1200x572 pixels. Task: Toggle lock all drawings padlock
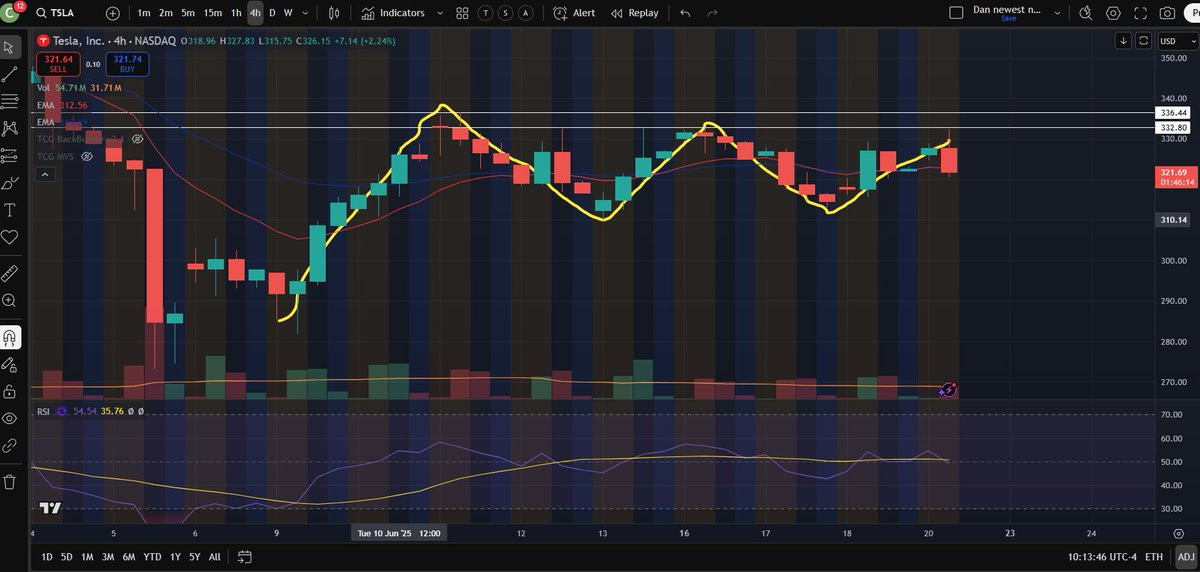click(10, 391)
